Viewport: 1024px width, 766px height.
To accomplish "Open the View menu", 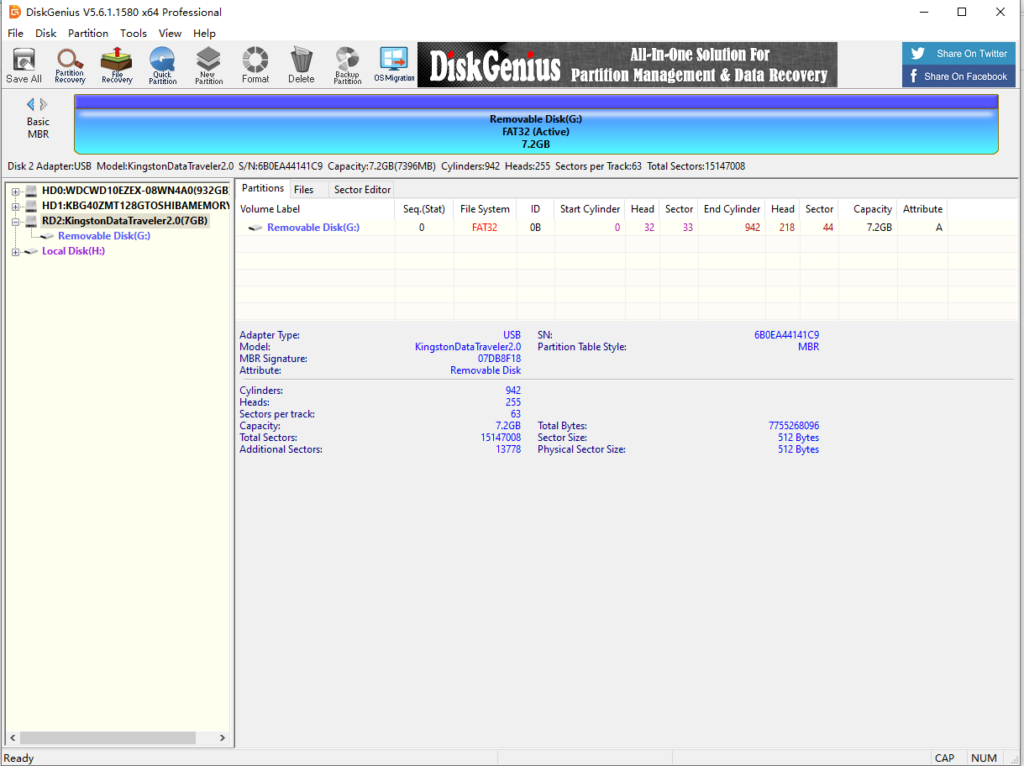I will [170, 33].
